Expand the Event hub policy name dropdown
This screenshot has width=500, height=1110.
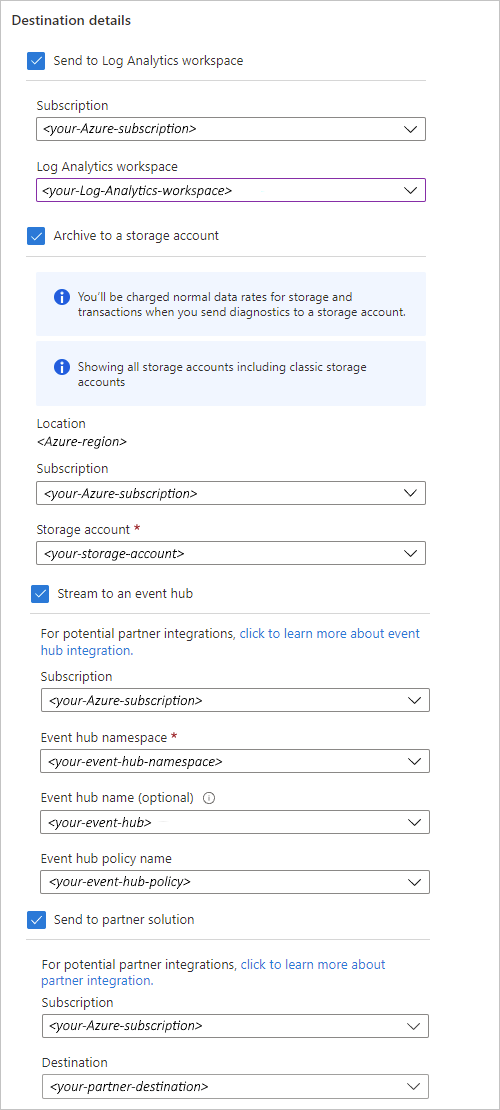tap(235, 882)
